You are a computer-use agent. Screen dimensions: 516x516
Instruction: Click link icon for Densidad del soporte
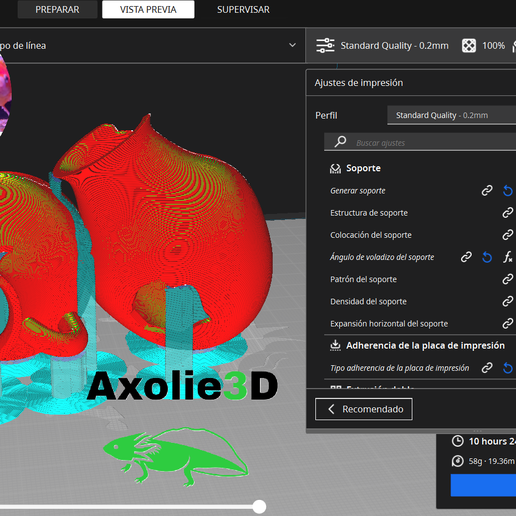pyautogui.click(x=507, y=301)
